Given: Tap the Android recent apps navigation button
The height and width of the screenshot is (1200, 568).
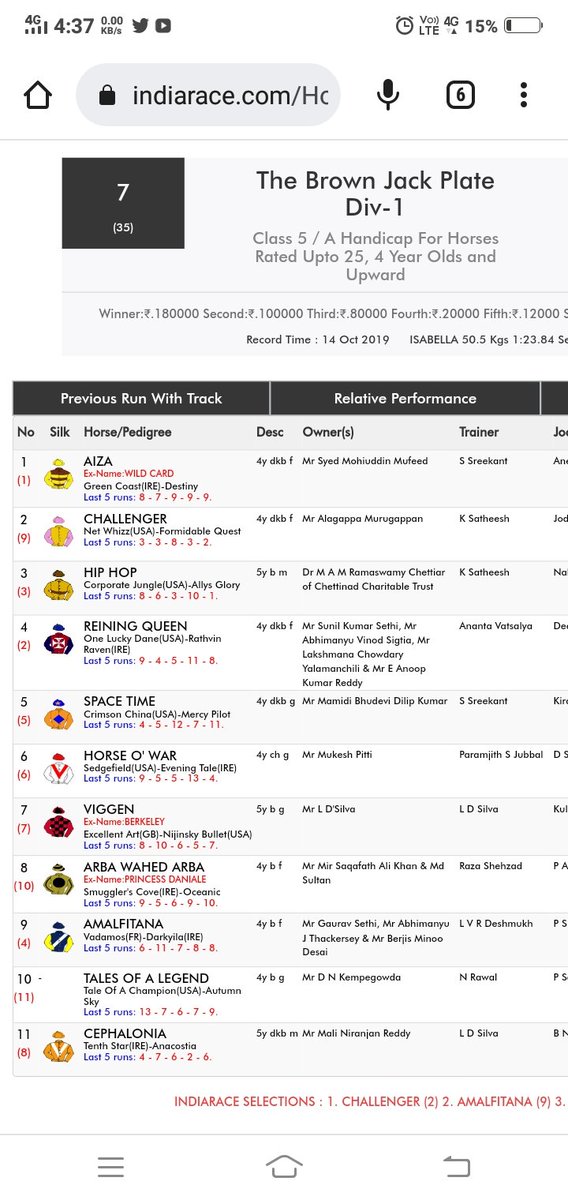Looking at the screenshot, I should click(111, 1166).
